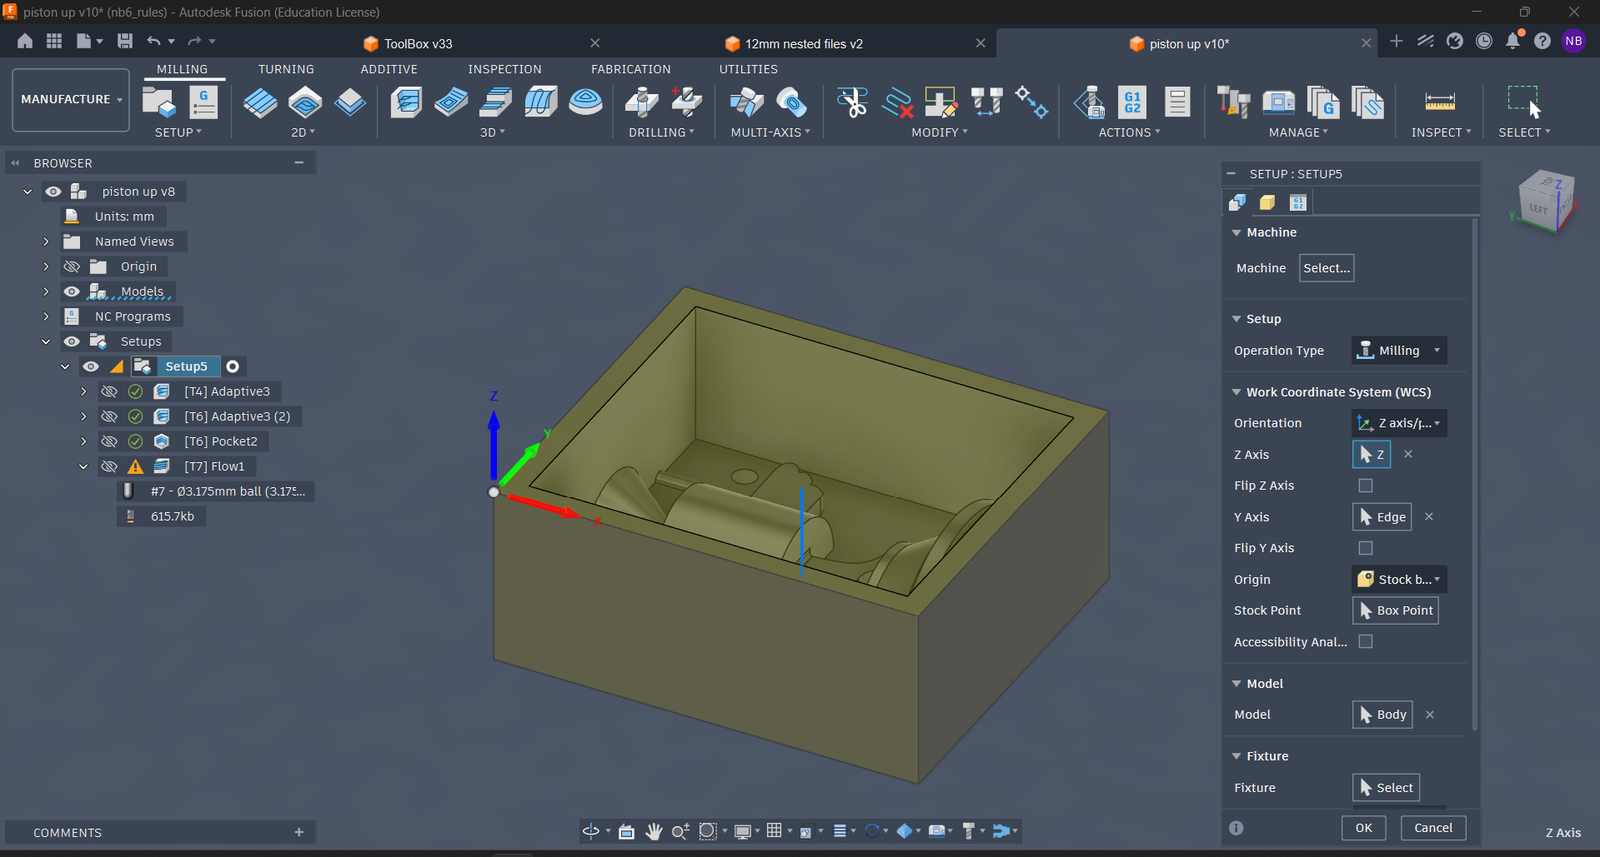
Task: Click the Orbit navigation icon
Action: click(591, 831)
